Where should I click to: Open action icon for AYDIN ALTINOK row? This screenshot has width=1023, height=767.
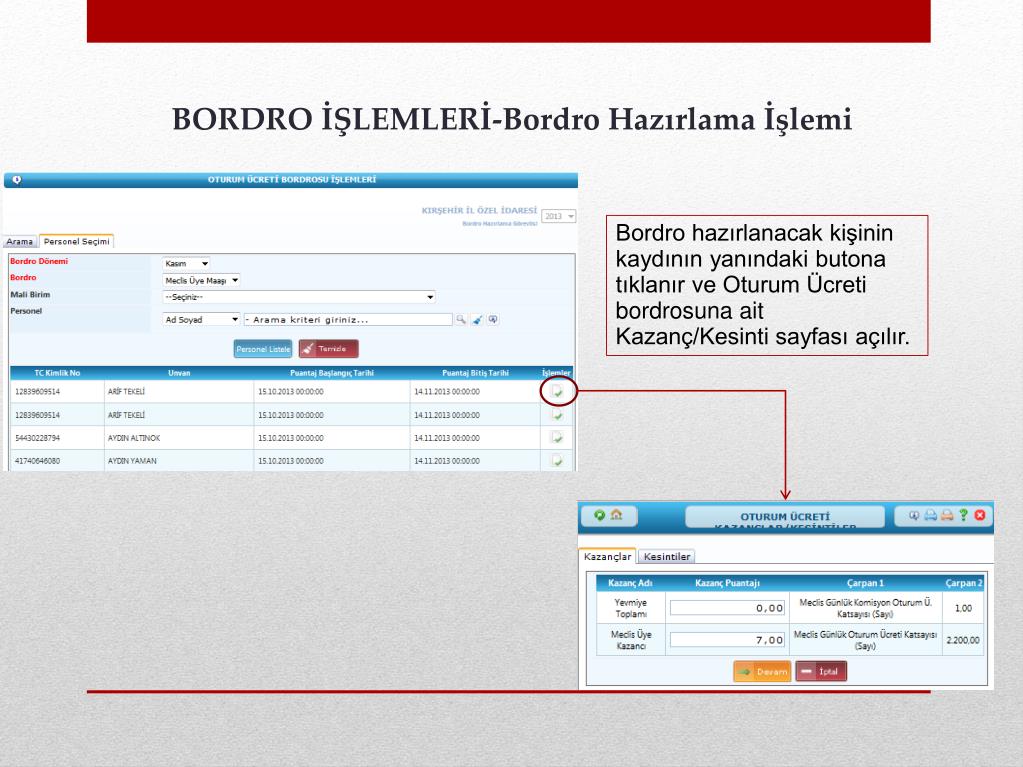pyautogui.click(x=557, y=438)
